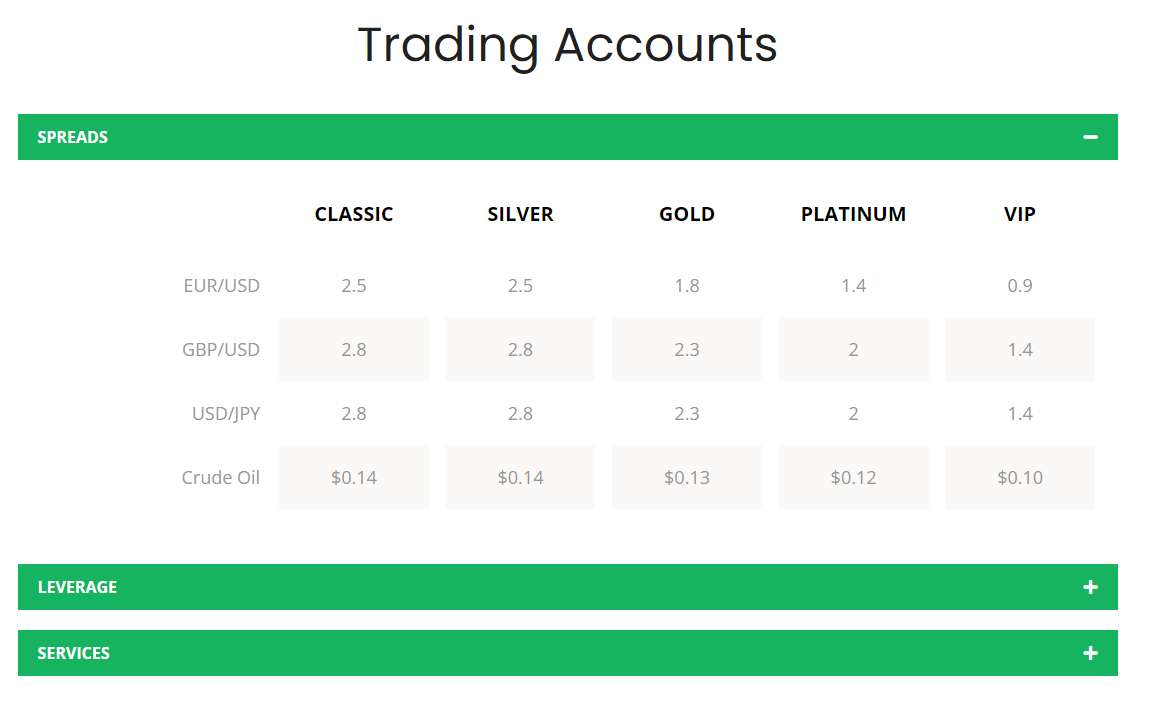Select the Gold account column header
The width and height of the screenshot is (1158, 701).
[x=687, y=214]
